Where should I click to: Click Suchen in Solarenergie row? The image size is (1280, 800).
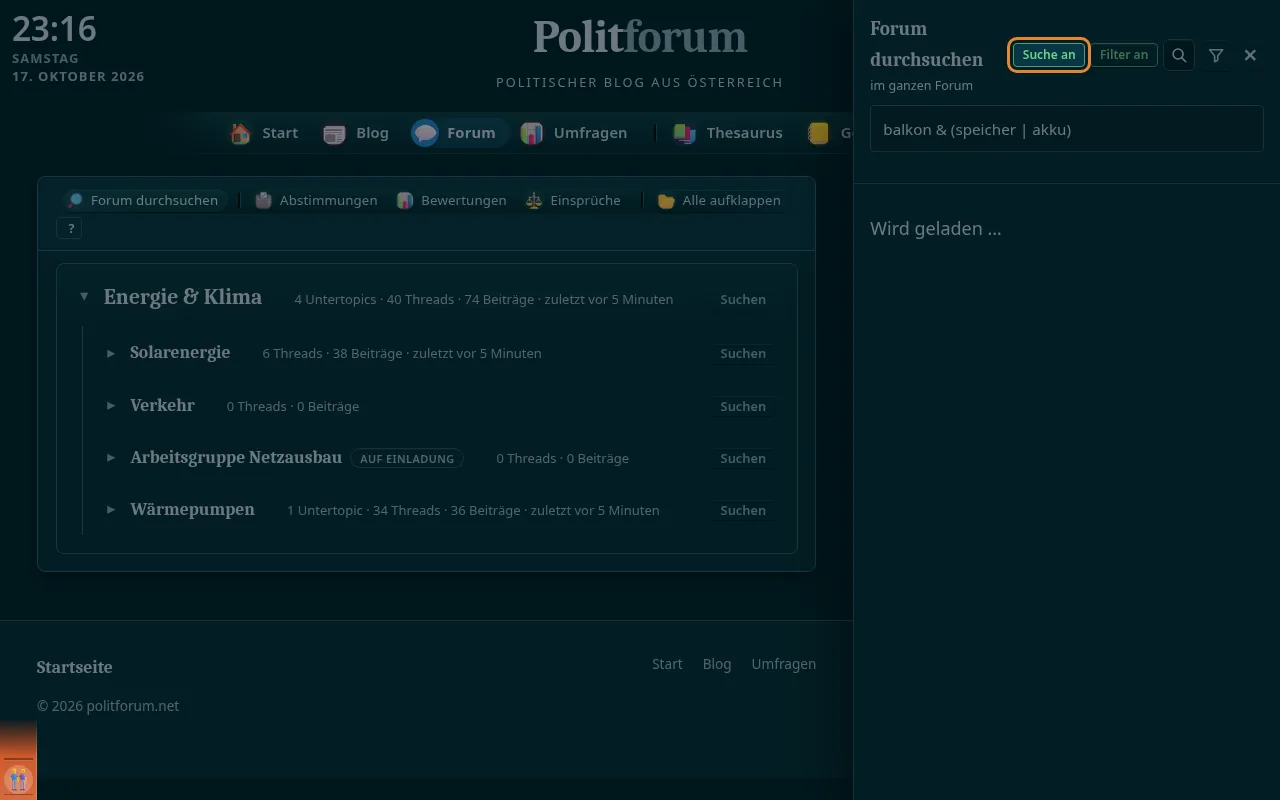tap(743, 353)
